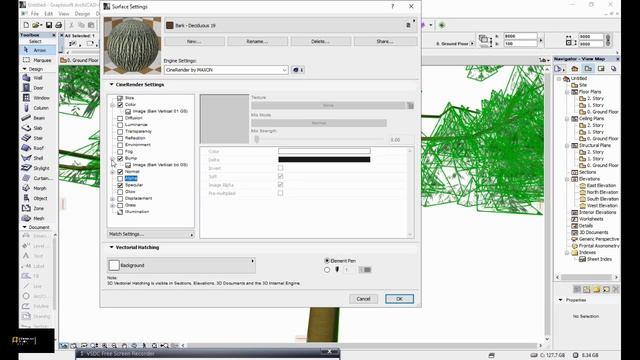Viewport: 640px width, 360px height.
Task: Click the New document toolbar icon
Action: (26, 25)
